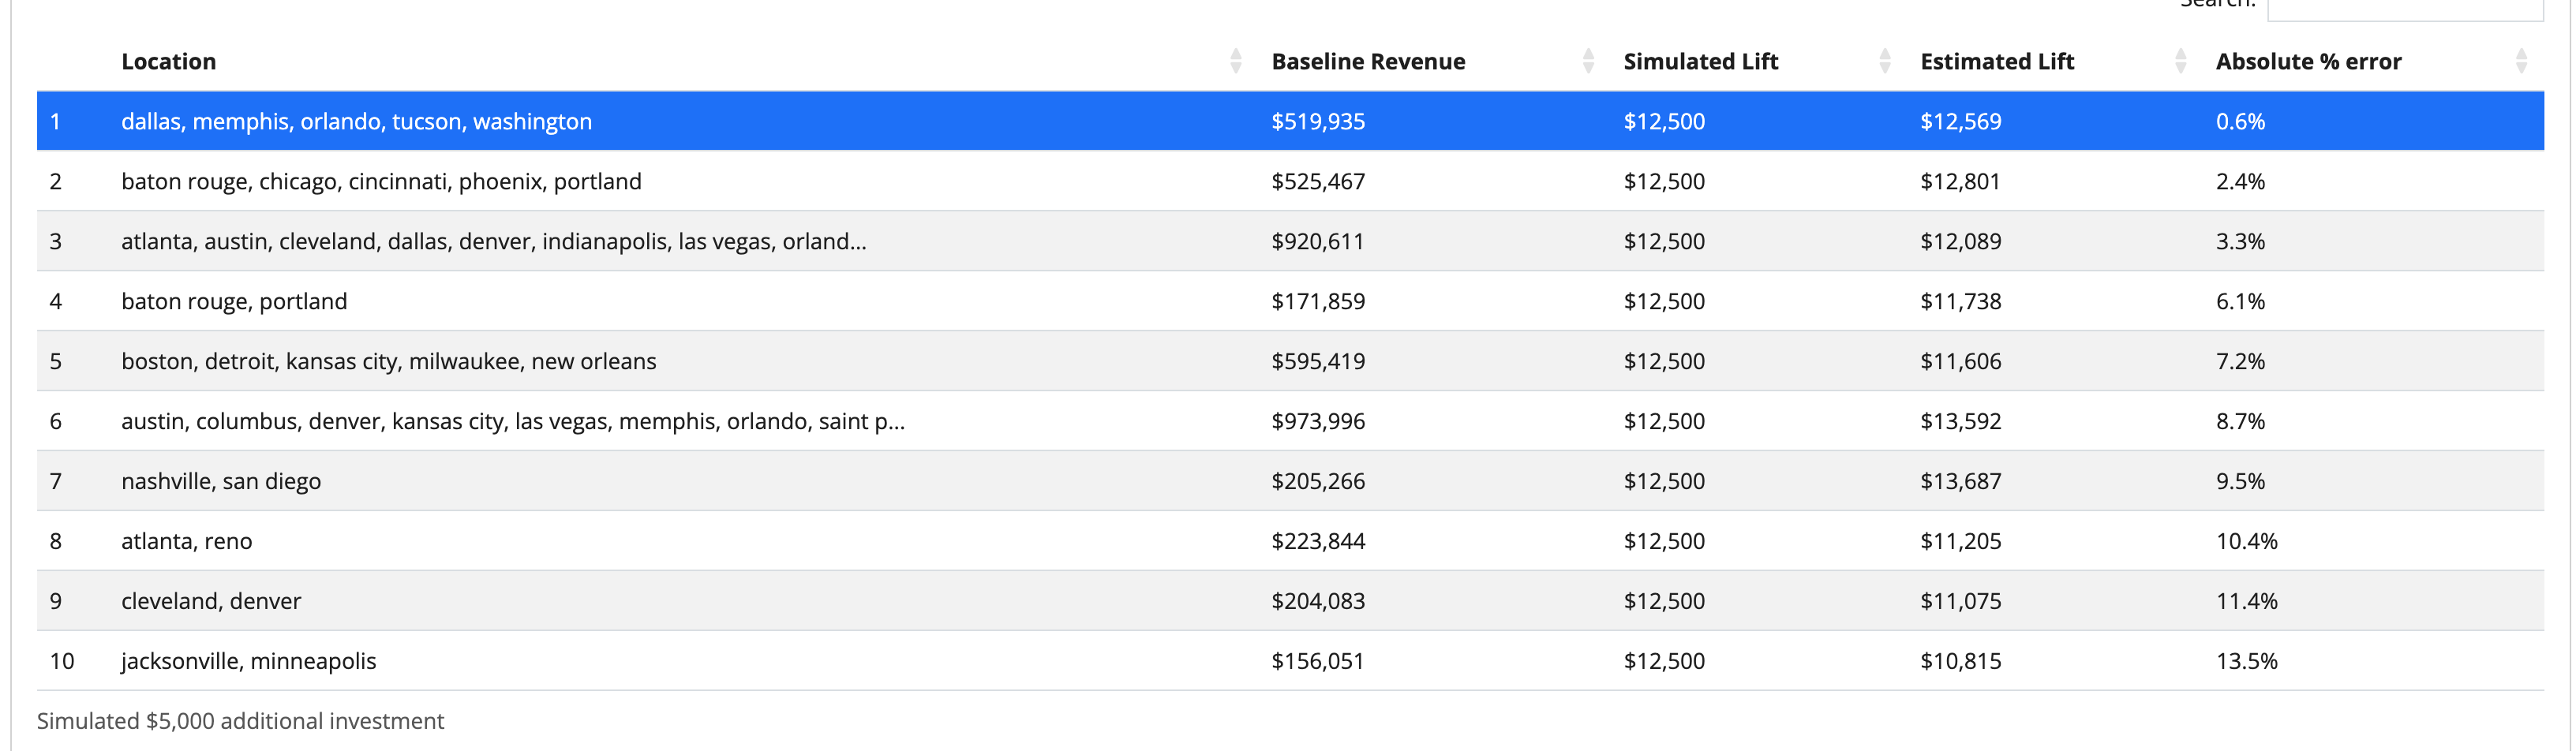Select the atlanta, reno row
The width and height of the screenshot is (2576, 751).
(186, 541)
